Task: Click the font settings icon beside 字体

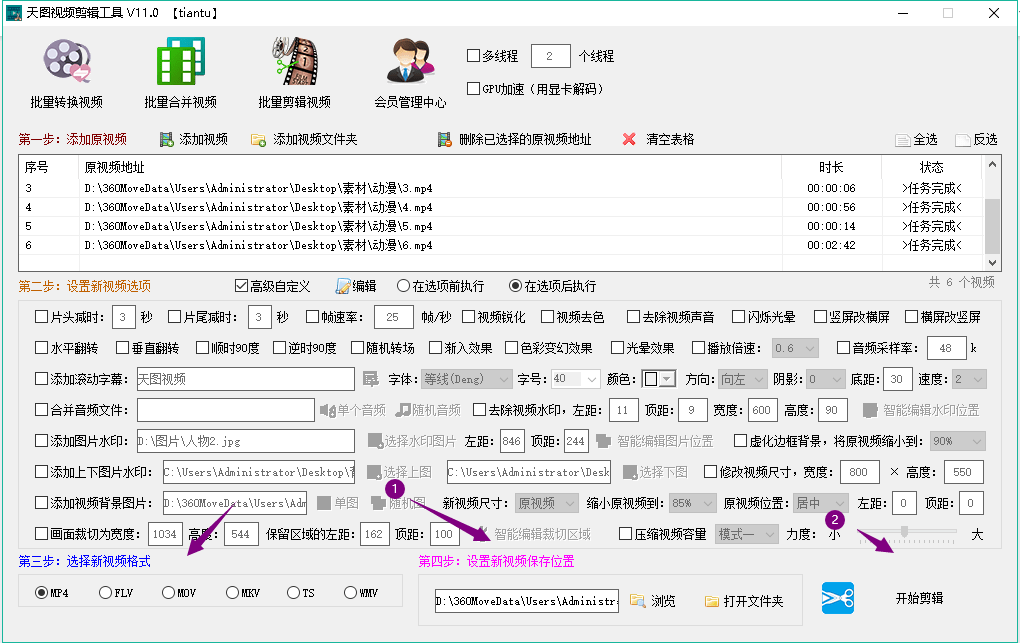Action: (371, 379)
